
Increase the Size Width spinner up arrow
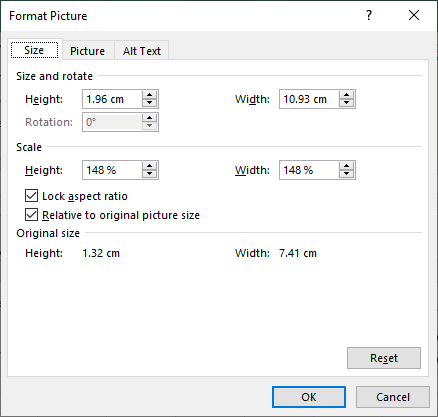(x=346, y=95)
